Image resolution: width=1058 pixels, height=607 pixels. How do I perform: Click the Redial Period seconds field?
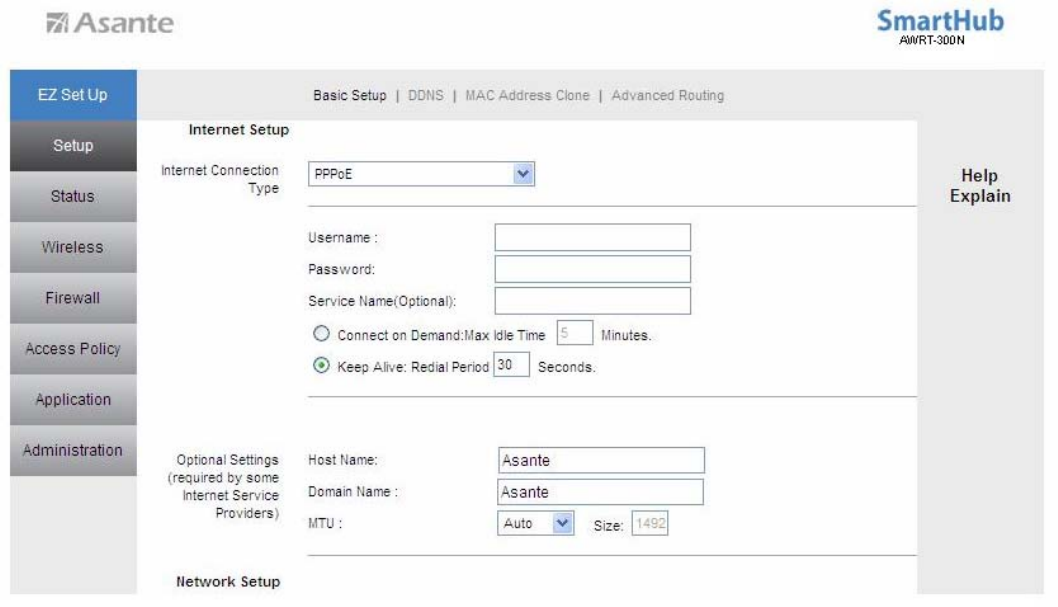511,365
